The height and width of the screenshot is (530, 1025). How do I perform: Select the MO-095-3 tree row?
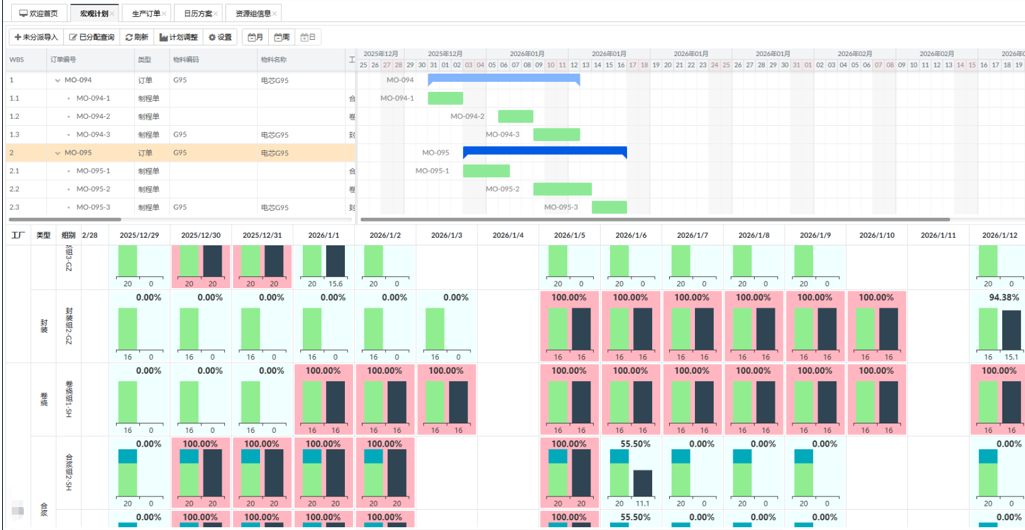[180, 207]
